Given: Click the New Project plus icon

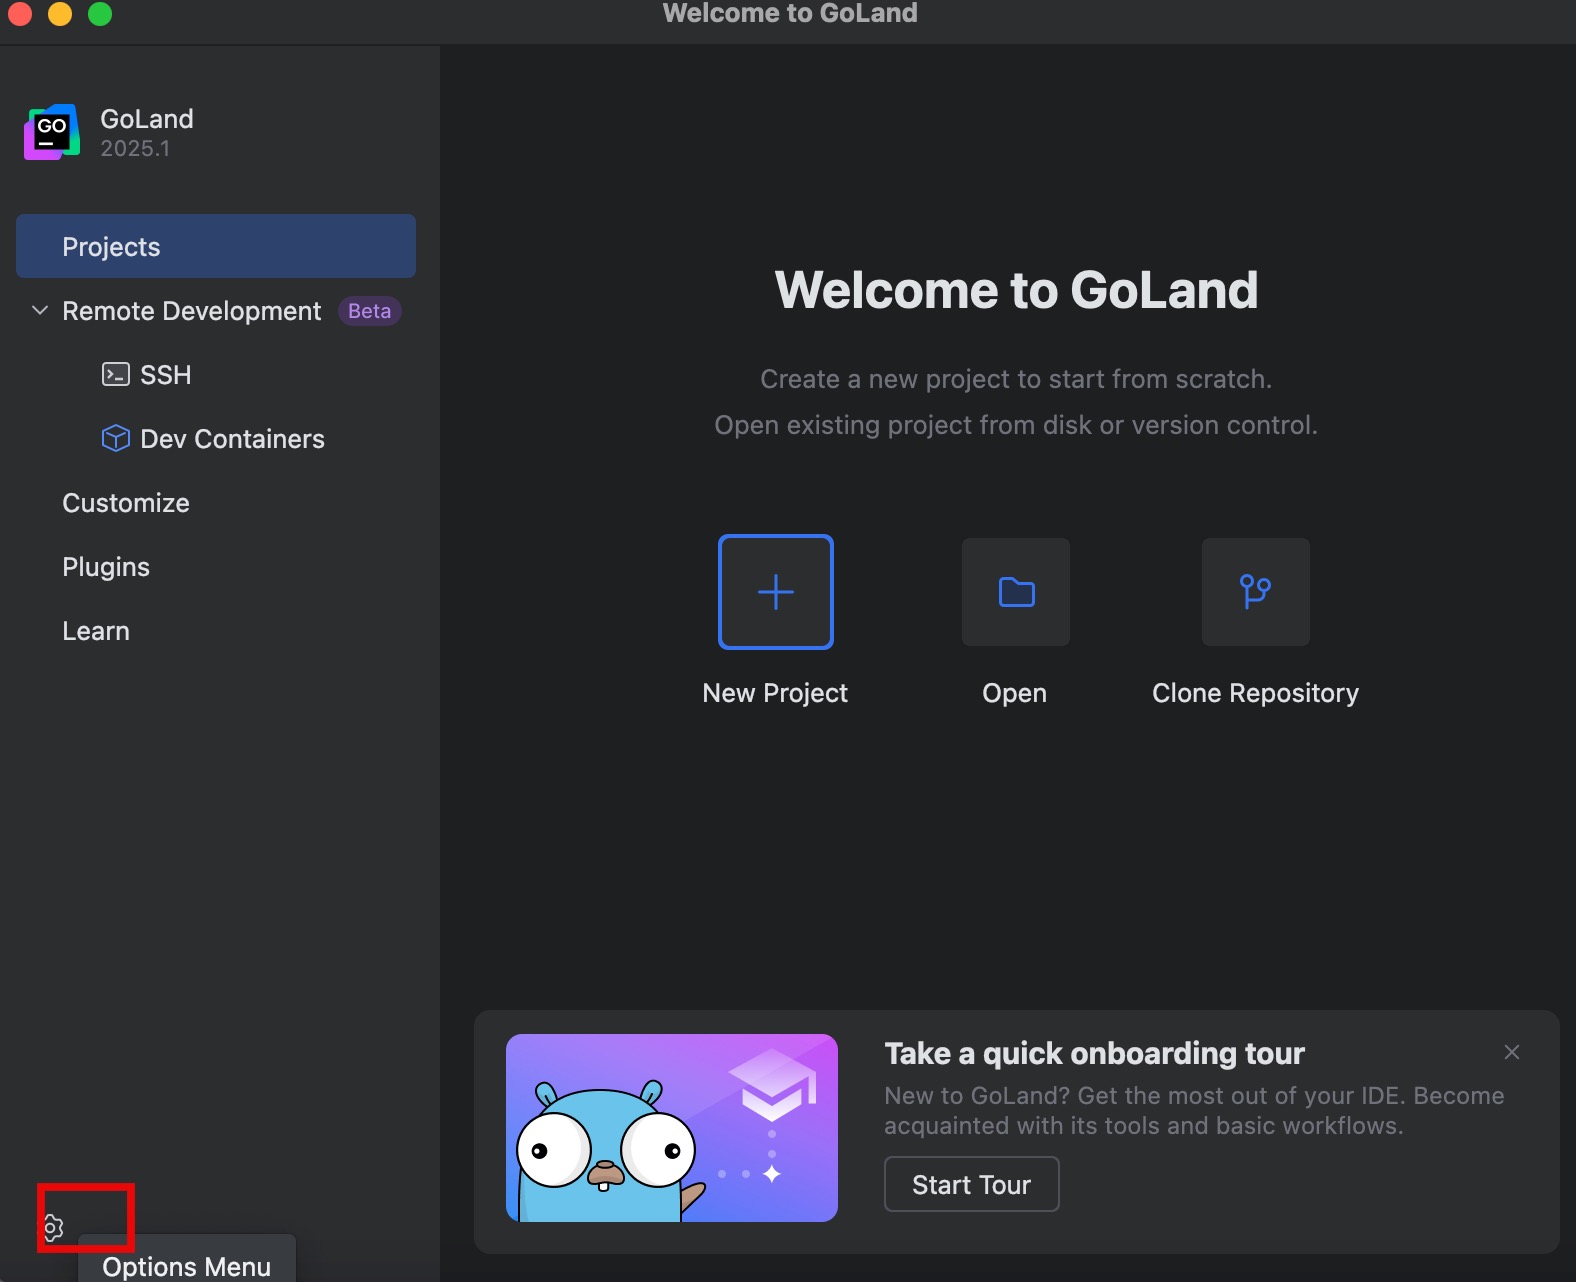Looking at the screenshot, I should pos(775,592).
